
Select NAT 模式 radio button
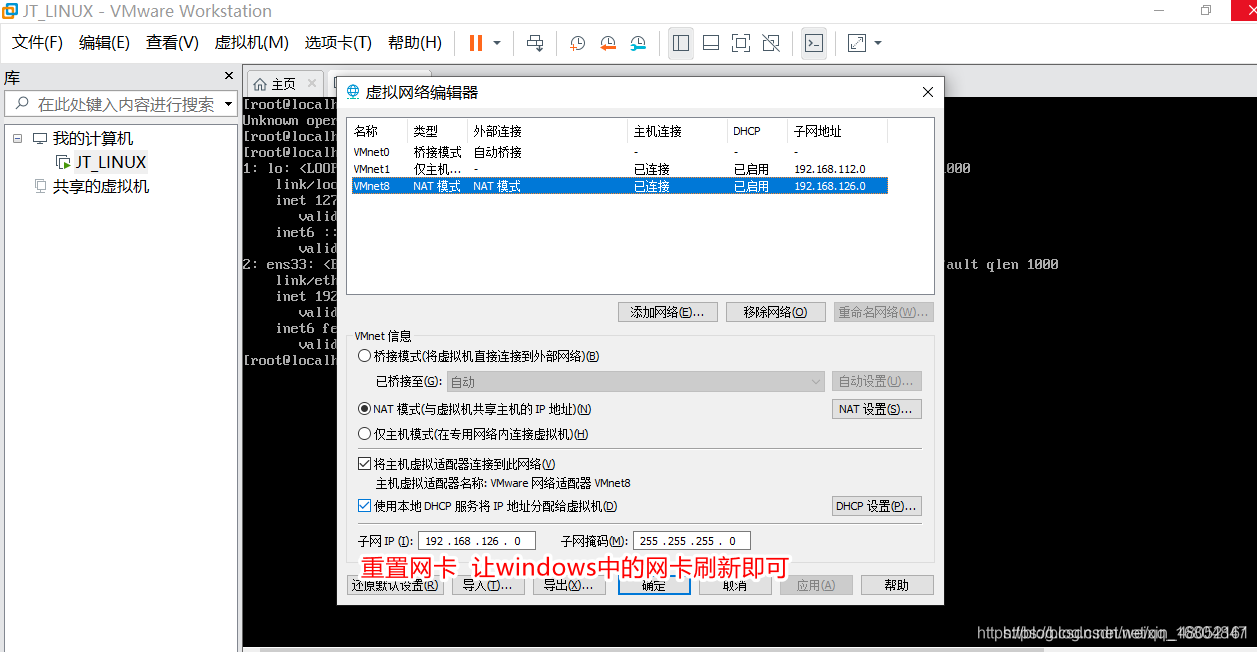[364, 409]
